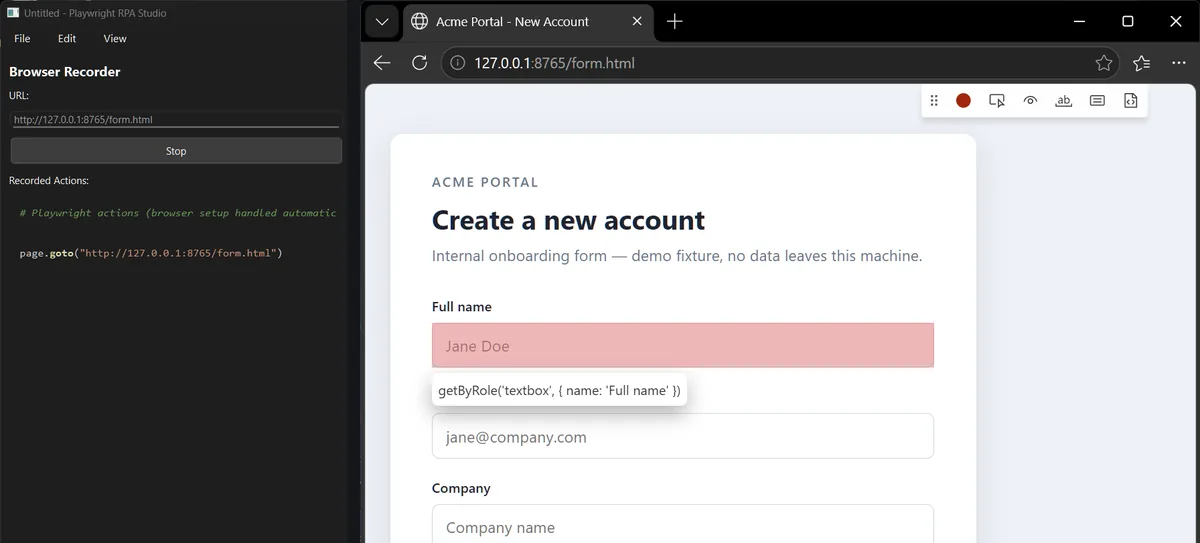Image resolution: width=1200 pixels, height=543 pixels.
Task: Click the red Record button in Playwright toolbar
Action: pos(963,101)
